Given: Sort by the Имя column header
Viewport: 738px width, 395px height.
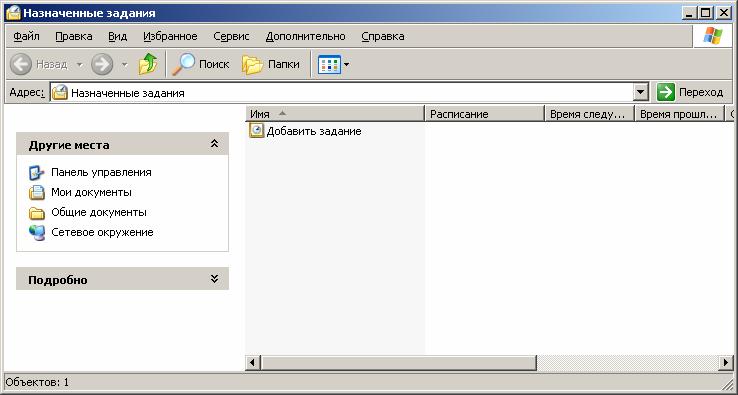Looking at the screenshot, I should pos(335,114).
